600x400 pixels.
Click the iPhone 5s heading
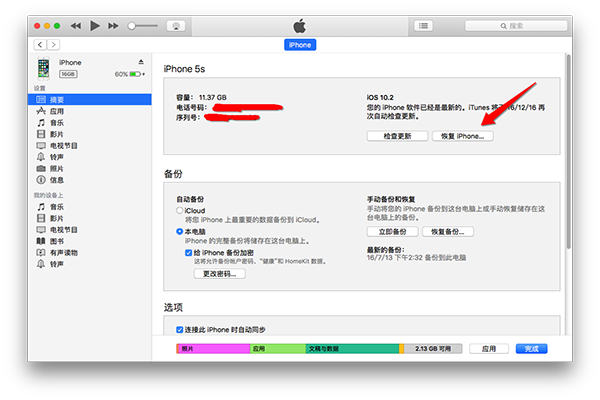pyautogui.click(x=184, y=69)
